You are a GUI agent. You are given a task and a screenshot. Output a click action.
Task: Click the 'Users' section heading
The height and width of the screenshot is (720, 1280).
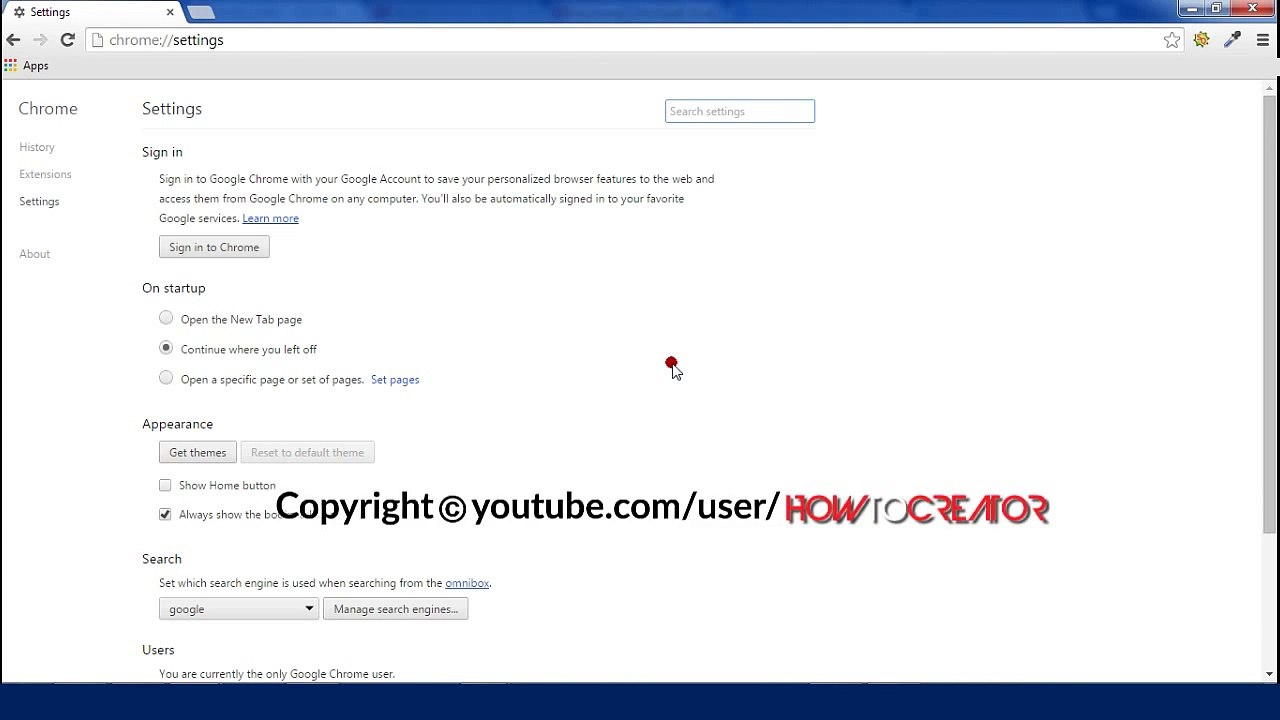[158, 650]
